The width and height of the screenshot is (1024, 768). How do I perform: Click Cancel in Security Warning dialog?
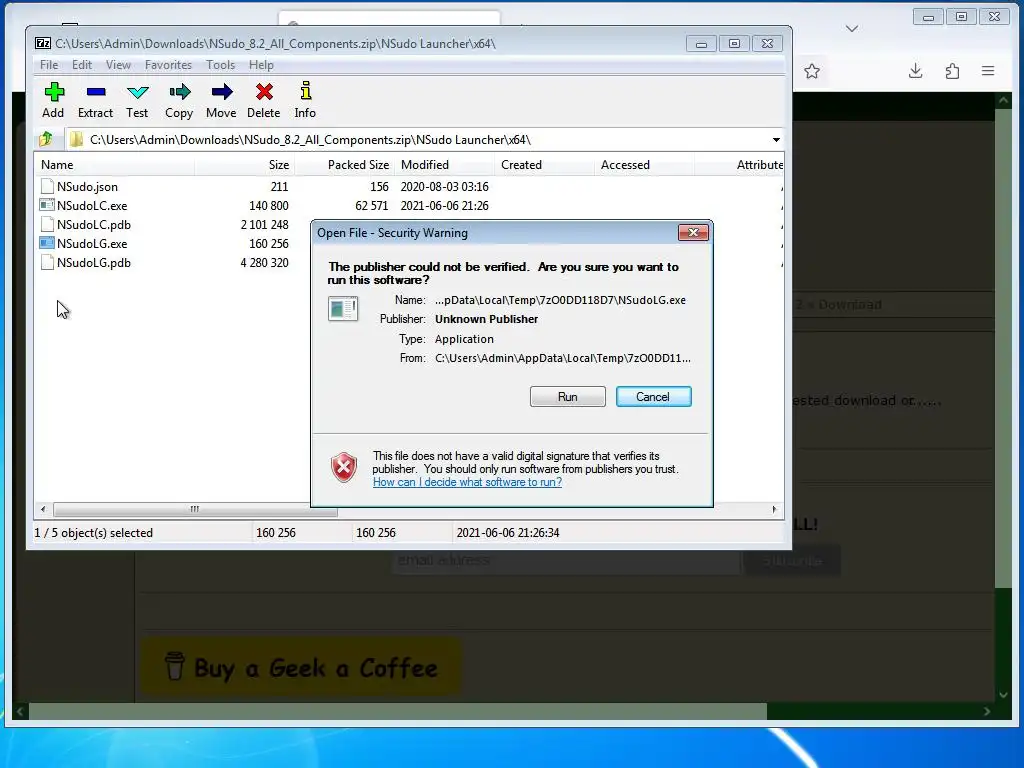pos(653,396)
